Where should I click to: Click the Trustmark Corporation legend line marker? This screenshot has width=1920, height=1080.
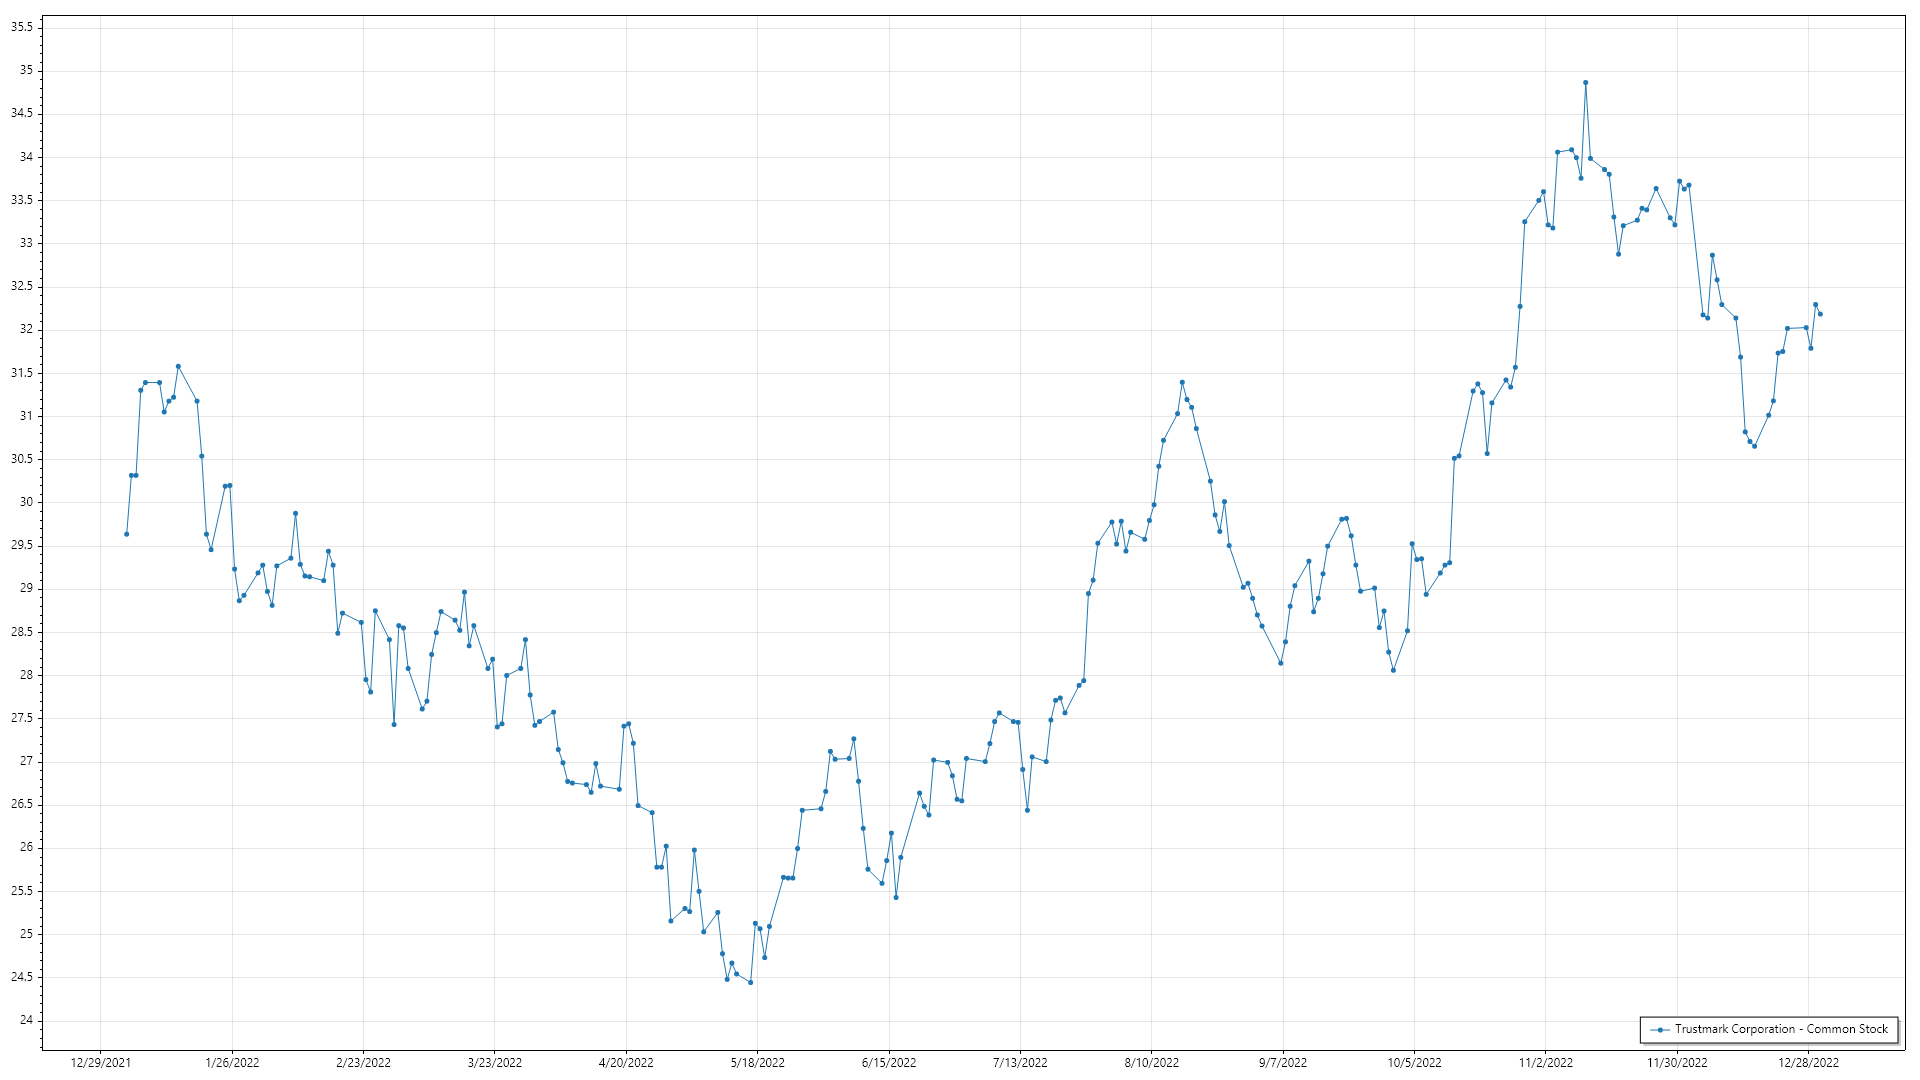coord(1661,1030)
